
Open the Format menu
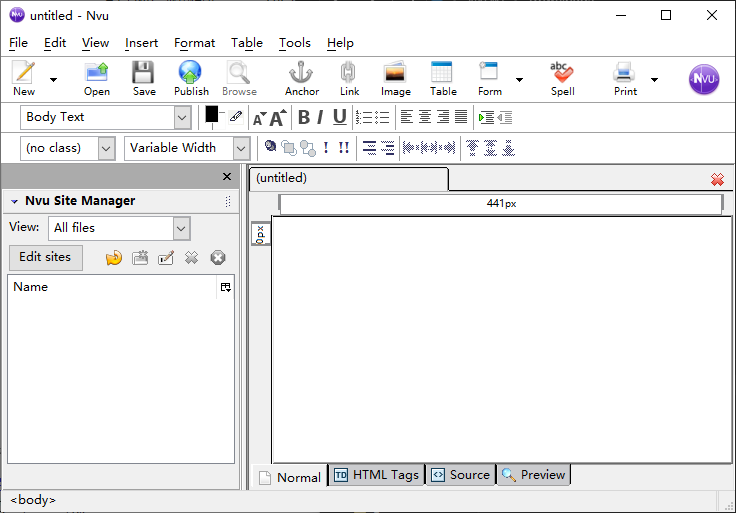[x=194, y=43]
